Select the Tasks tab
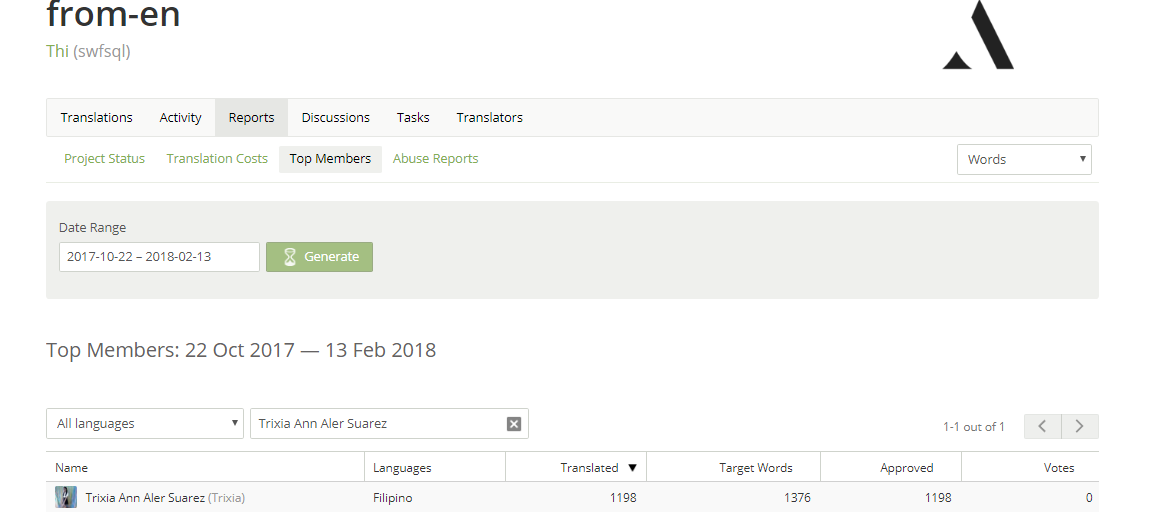 pos(413,117)
